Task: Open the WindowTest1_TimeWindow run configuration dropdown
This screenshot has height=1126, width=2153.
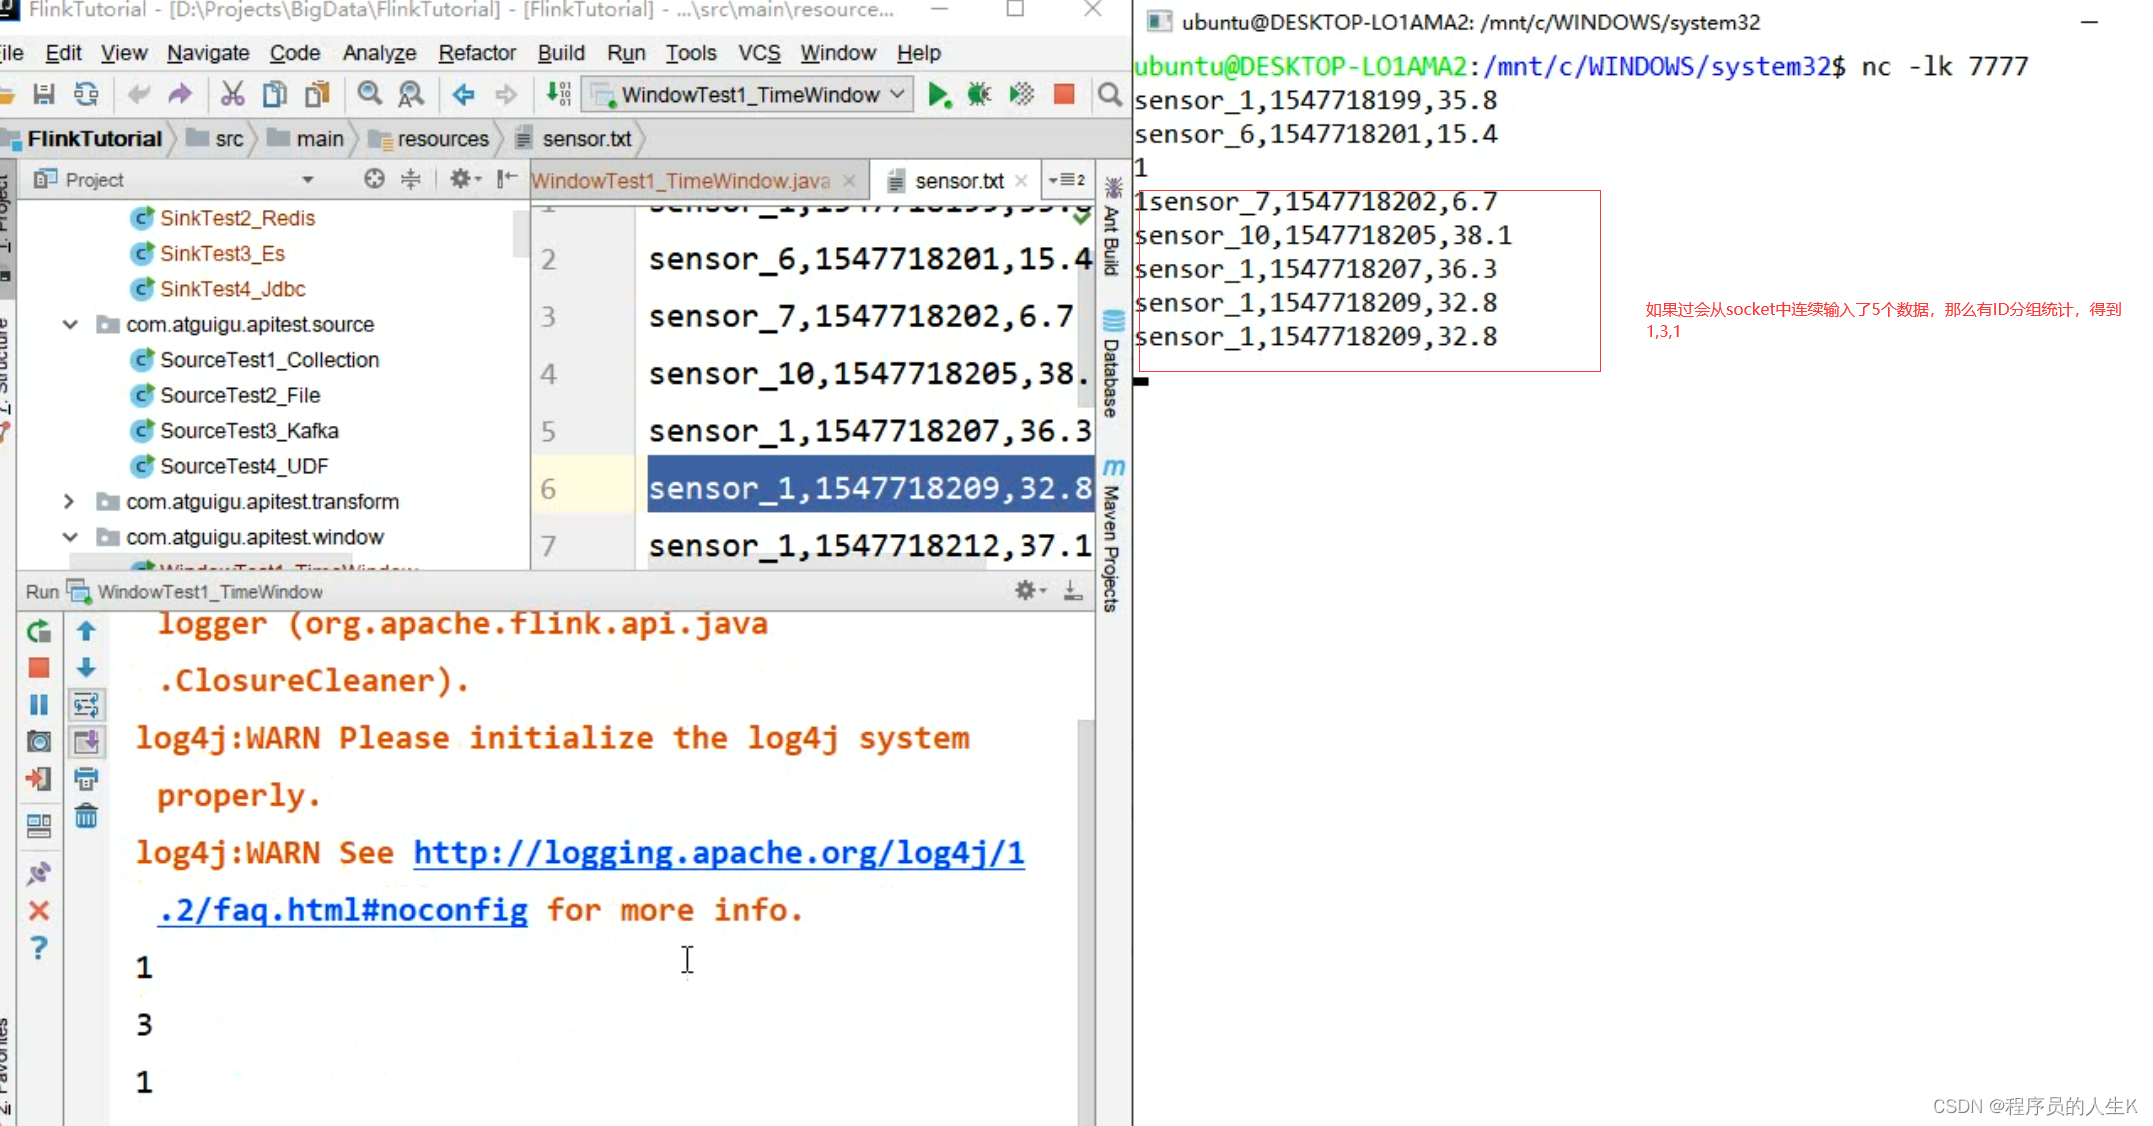Action: 751,94
